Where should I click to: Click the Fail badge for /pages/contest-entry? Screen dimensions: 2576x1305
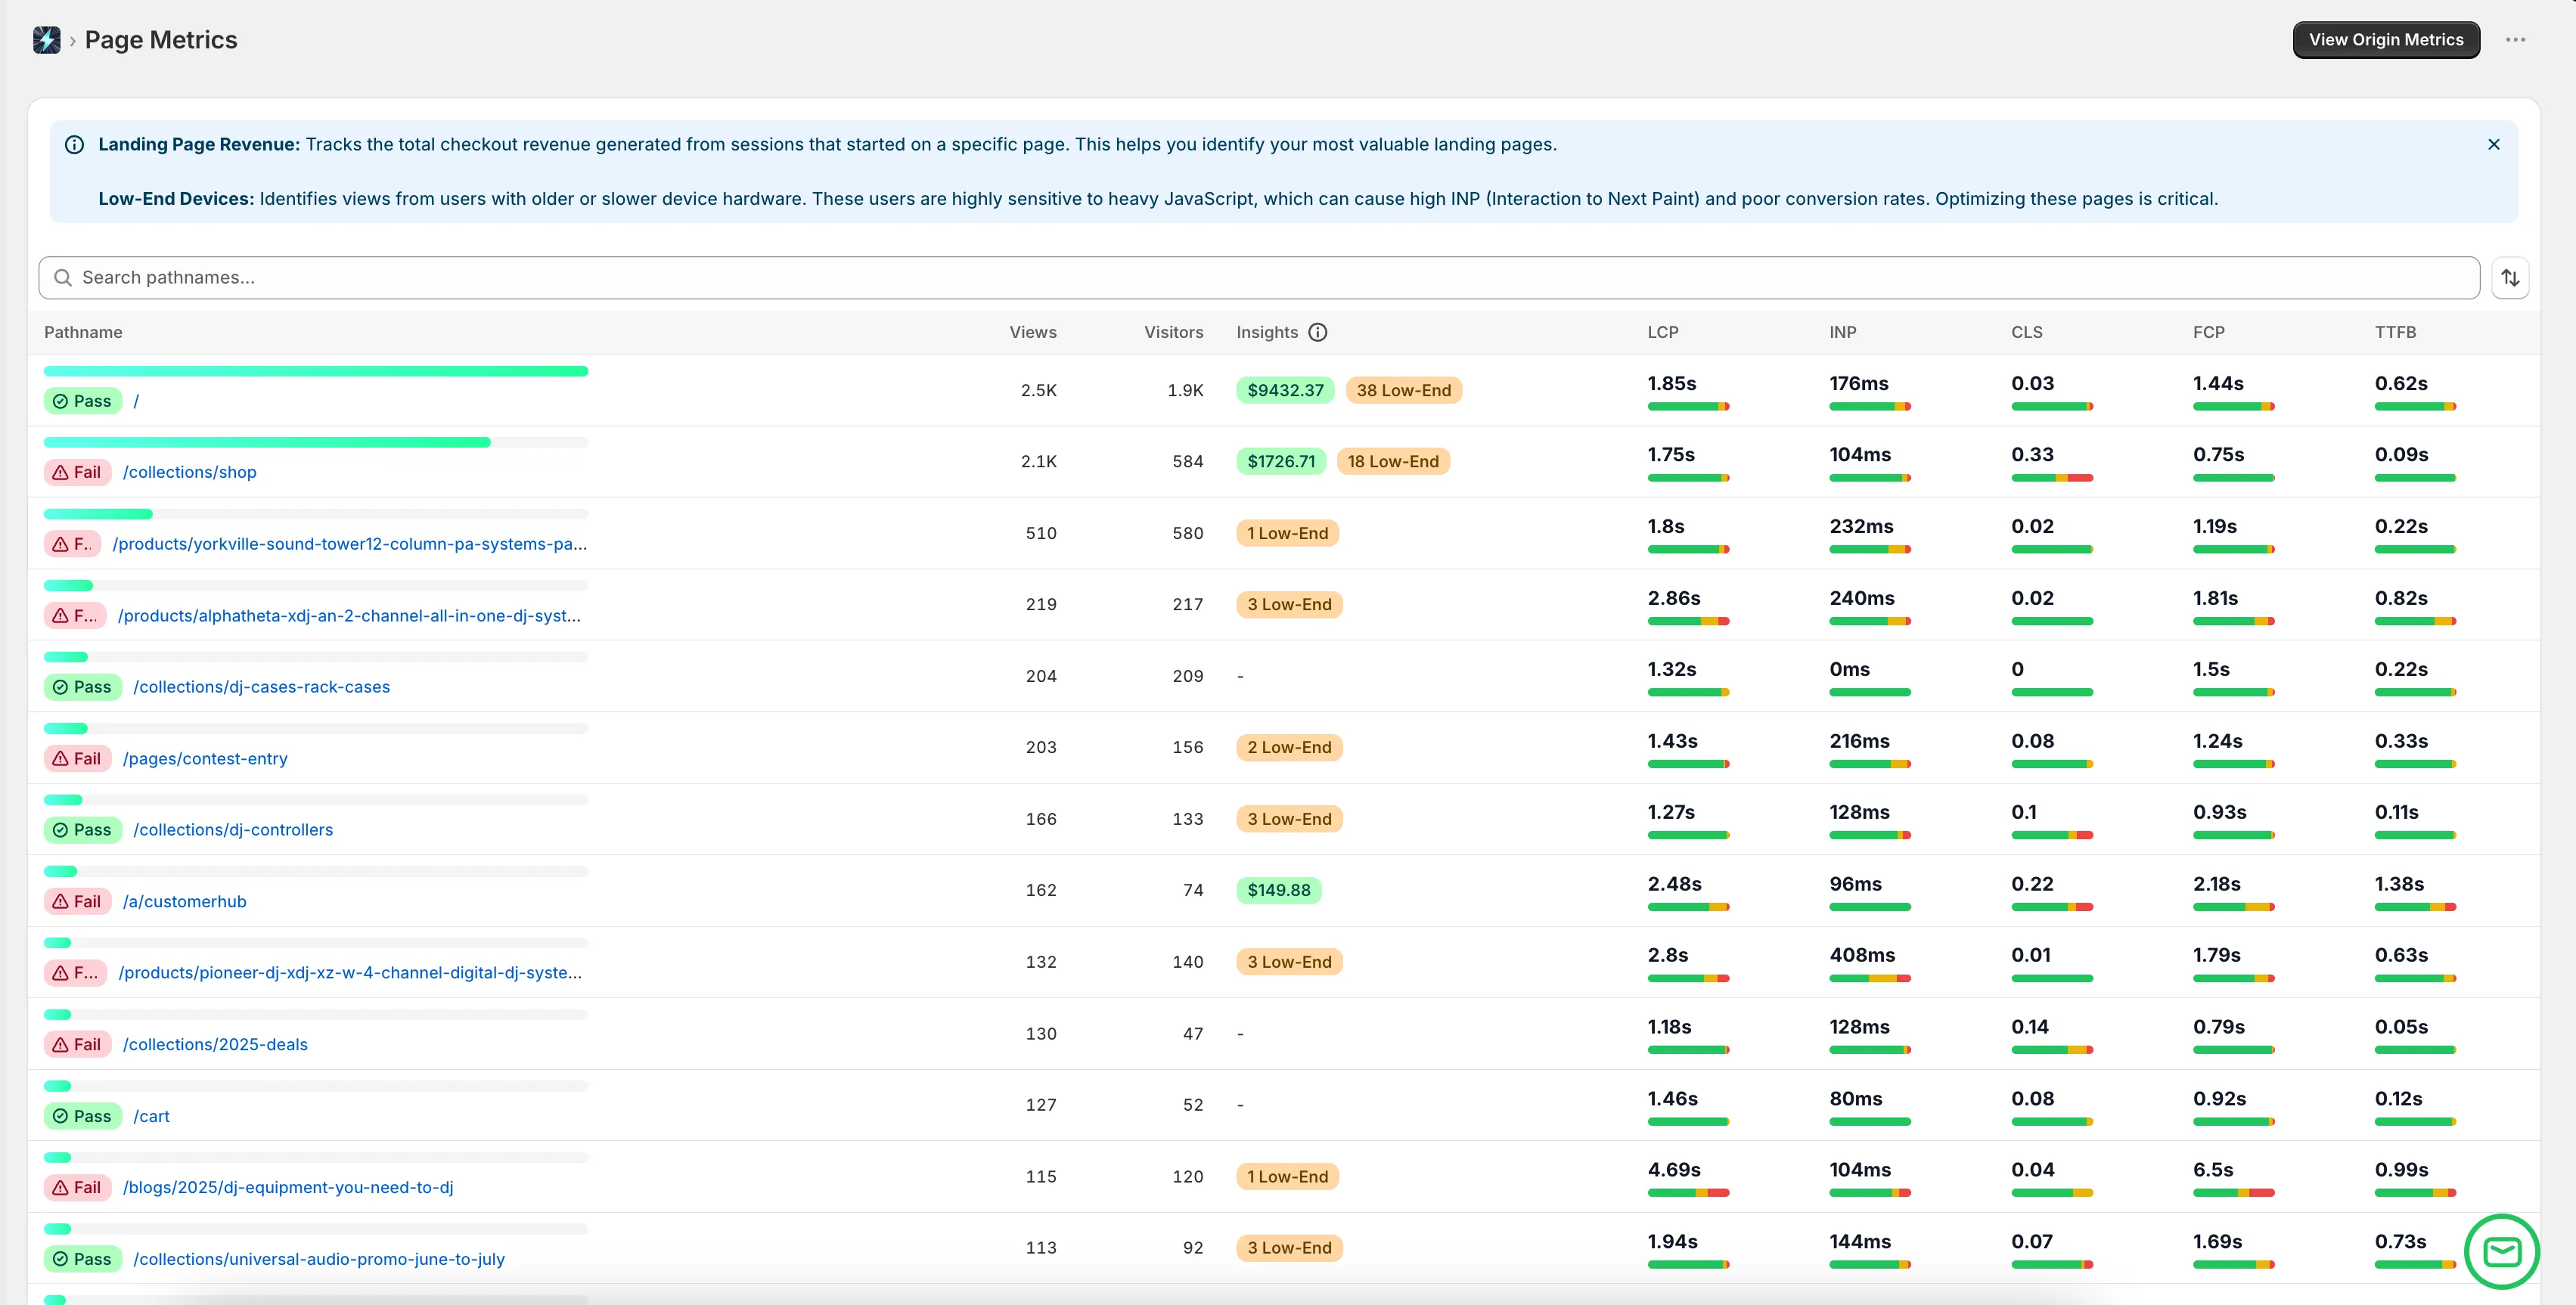pos(78,759)
